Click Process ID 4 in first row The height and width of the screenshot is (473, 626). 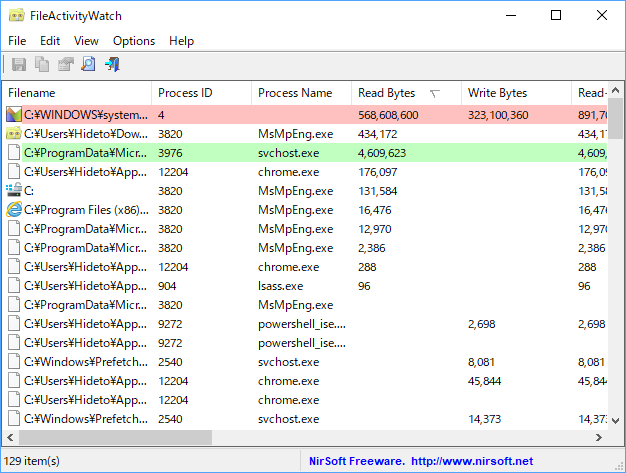point(161,115)
